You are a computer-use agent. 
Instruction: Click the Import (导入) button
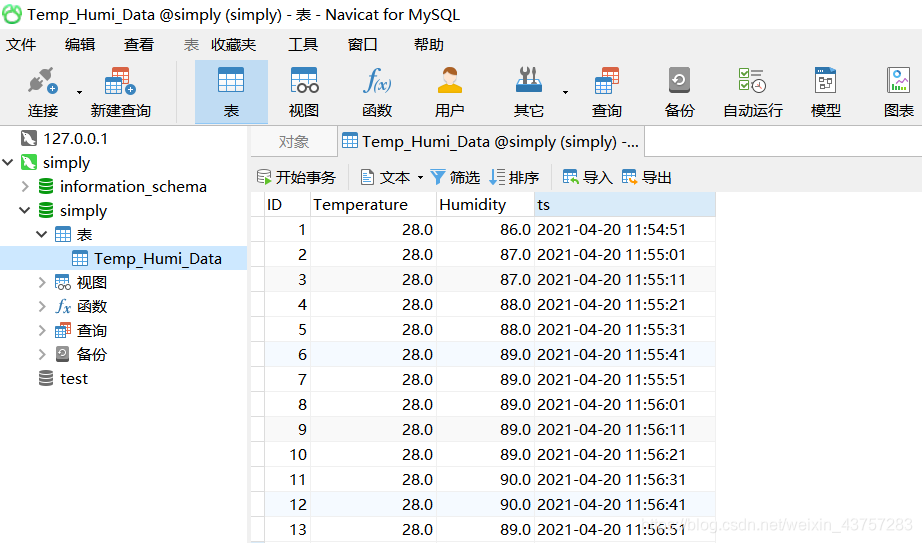[x=587, y=177]
